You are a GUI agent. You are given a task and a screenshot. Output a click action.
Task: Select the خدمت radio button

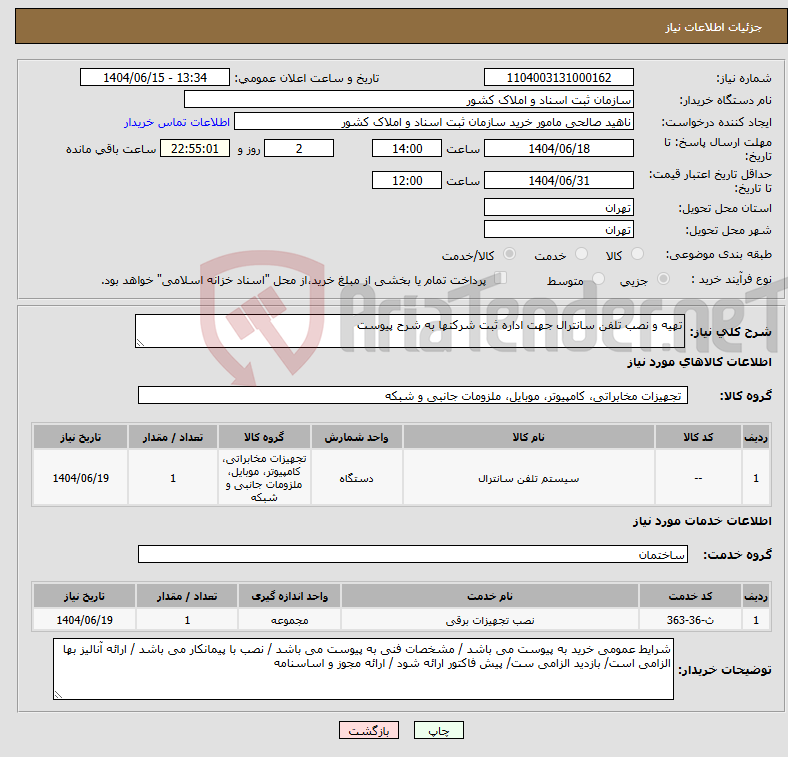pos(581,254)
